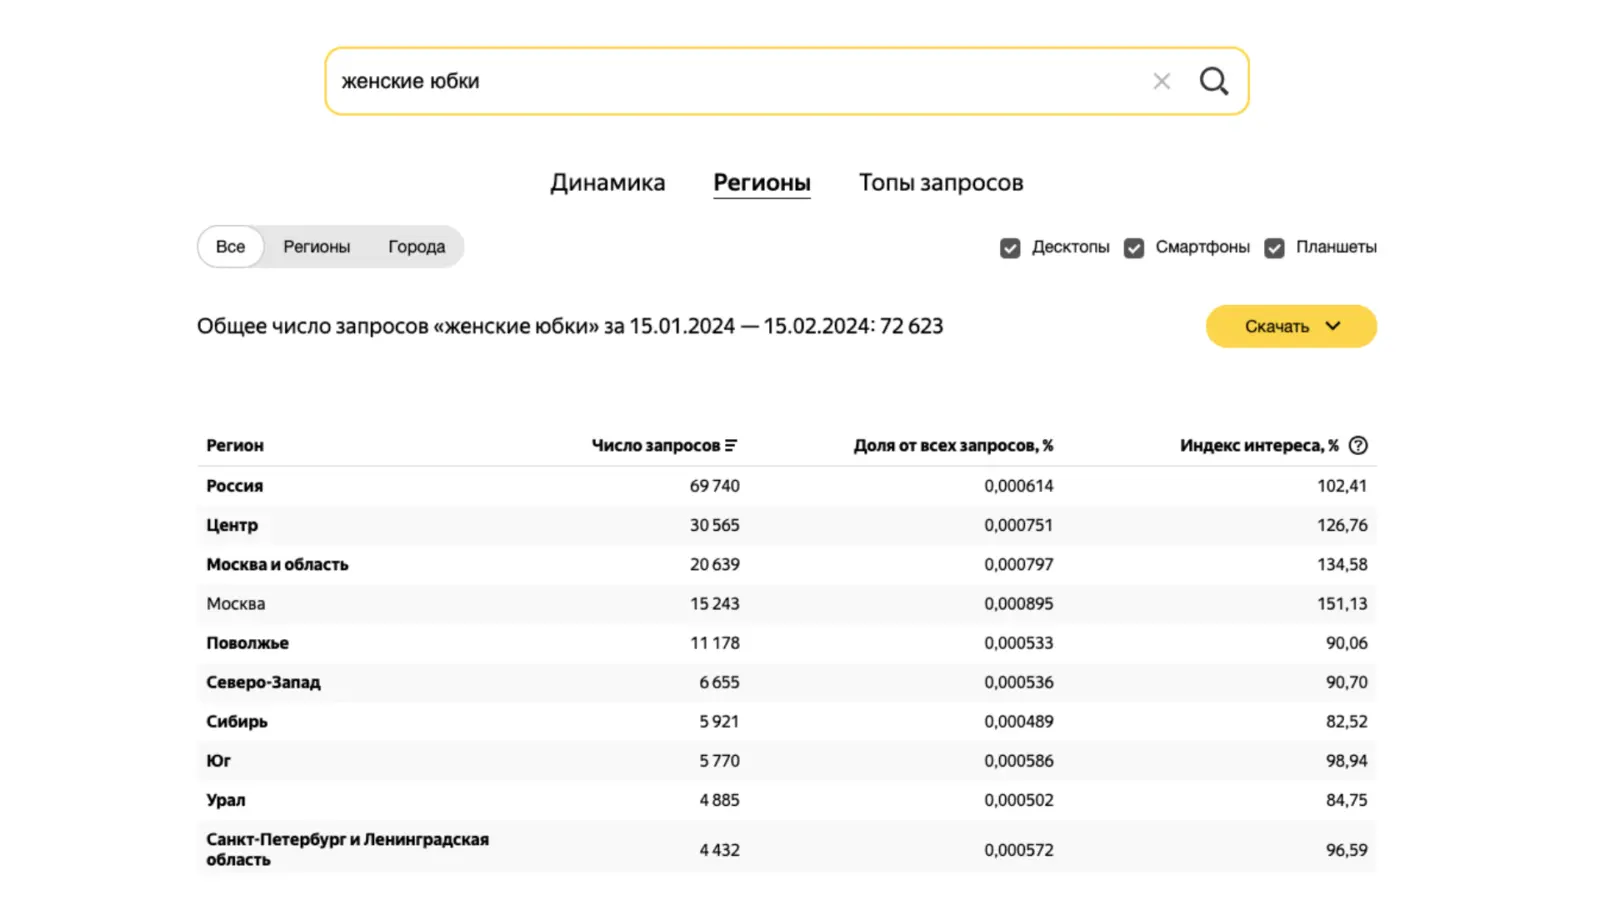Sort by Число запросов column header

(655, 446)
